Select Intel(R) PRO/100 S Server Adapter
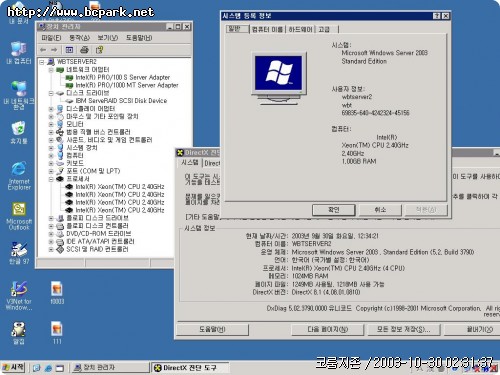 (x=123, y=77)
